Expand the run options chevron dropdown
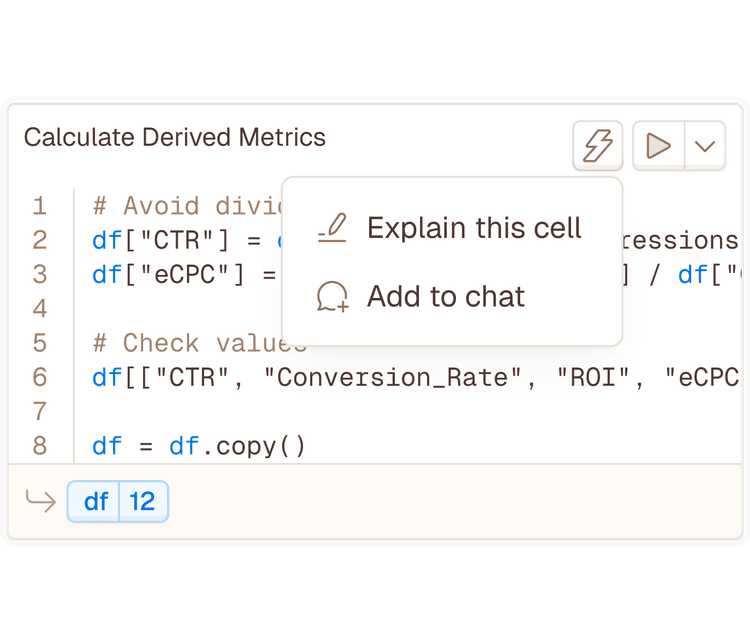750x643 pixels. (x=705, y=147)
